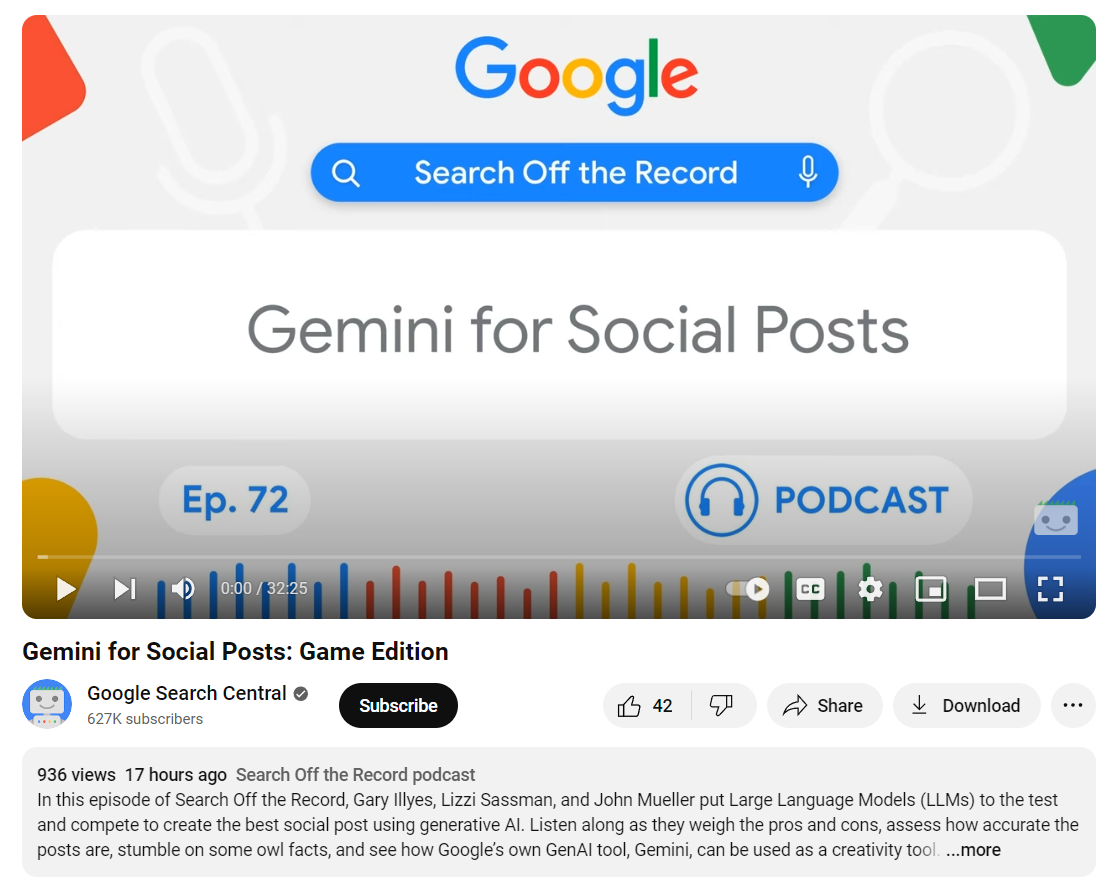Click the video progress bar

559,557
